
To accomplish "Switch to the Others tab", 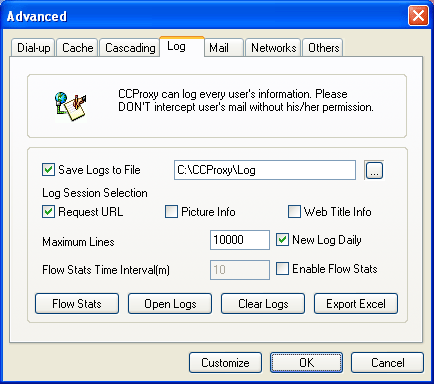I will (323, 48).
